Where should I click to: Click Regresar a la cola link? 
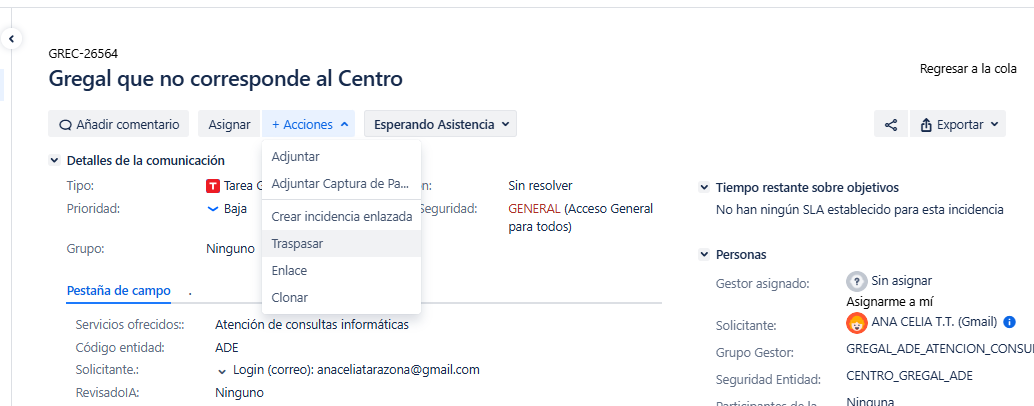pyautogui.click(x=968, y=69)
